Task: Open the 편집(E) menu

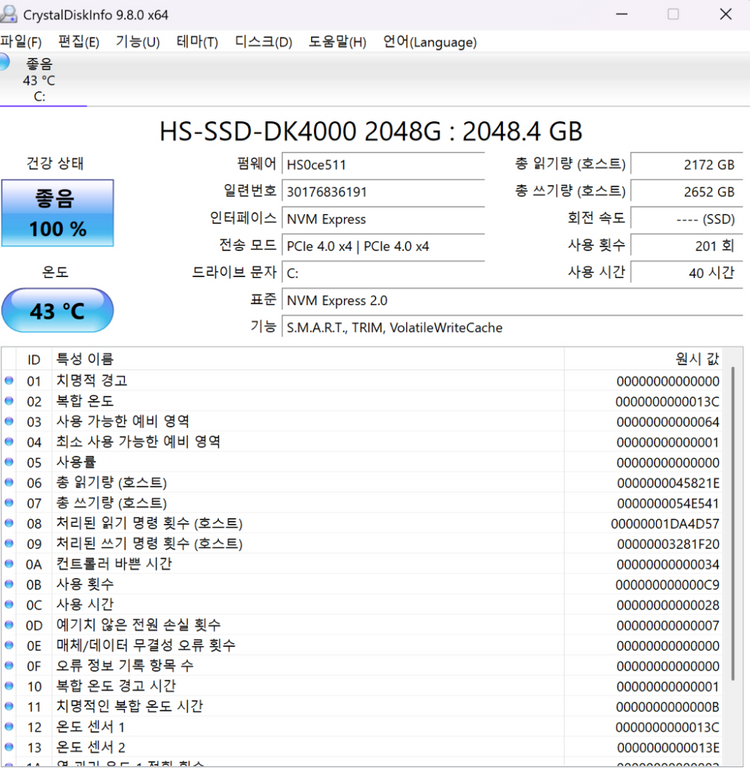Action: point(78,42)
